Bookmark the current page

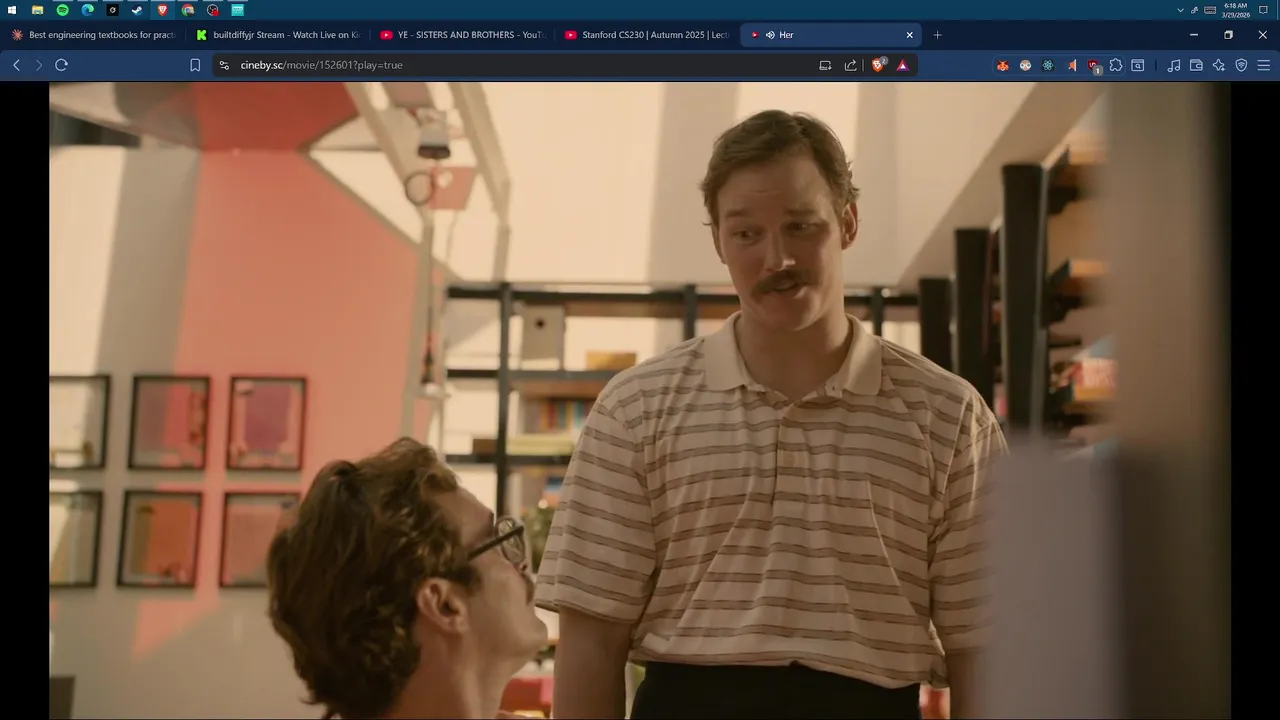tap(195, 65)
